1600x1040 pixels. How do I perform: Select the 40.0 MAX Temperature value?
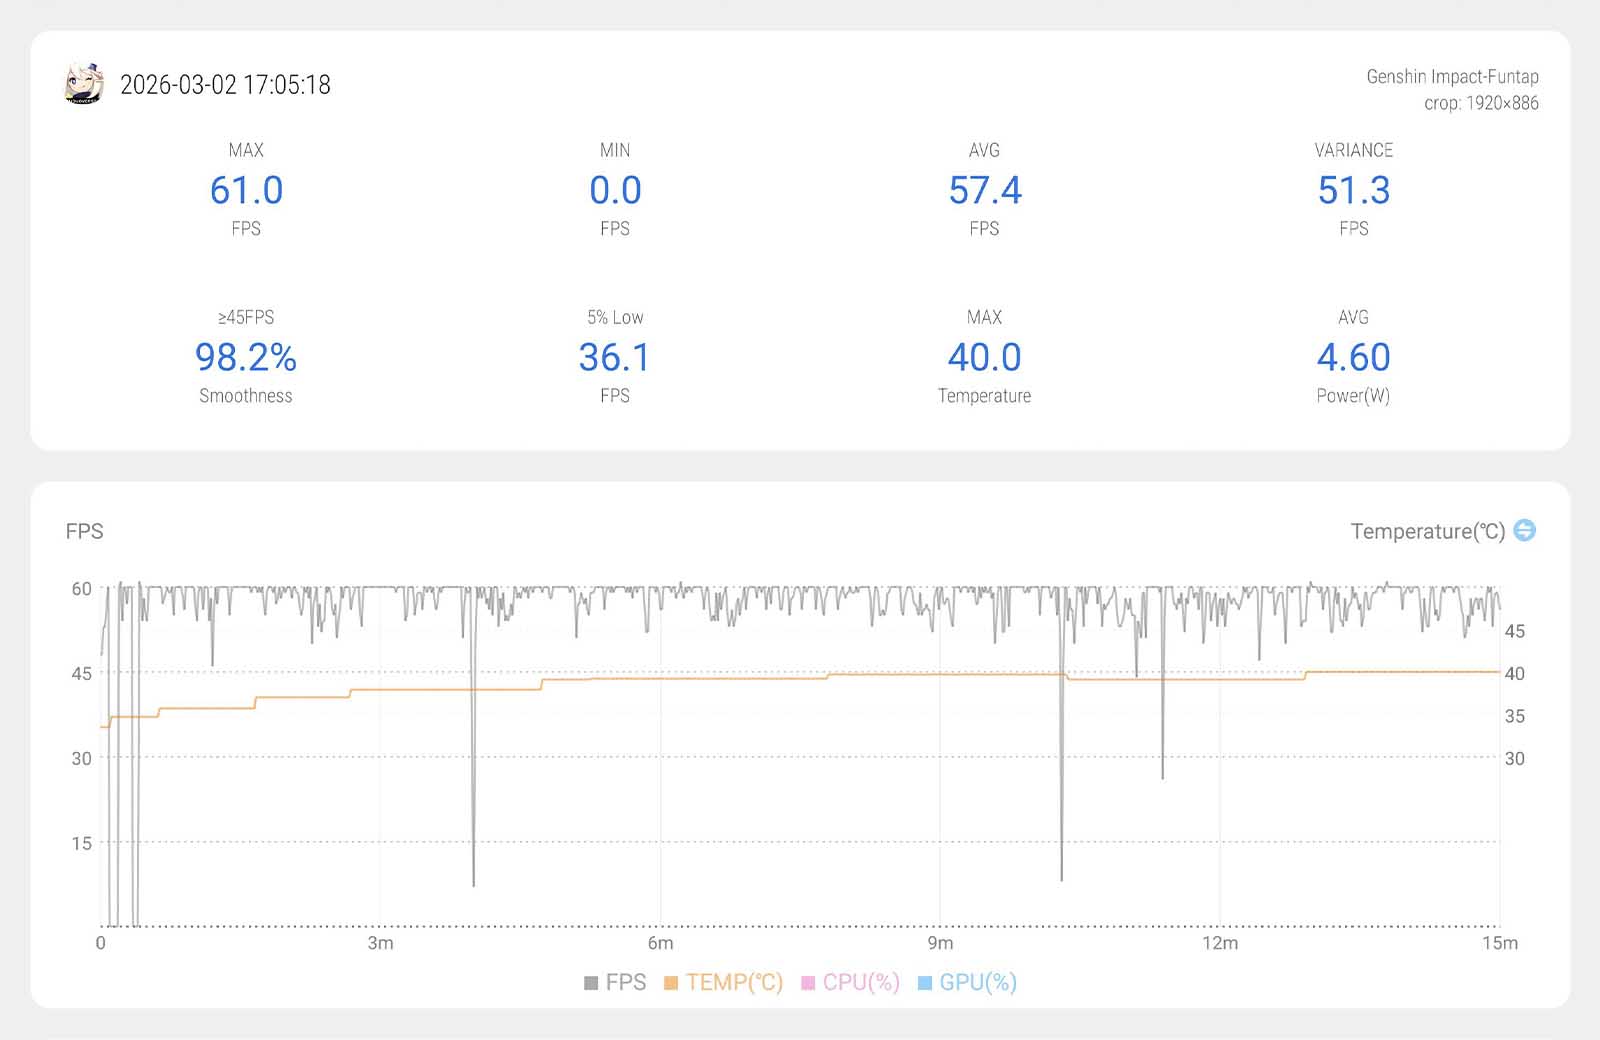984,357
